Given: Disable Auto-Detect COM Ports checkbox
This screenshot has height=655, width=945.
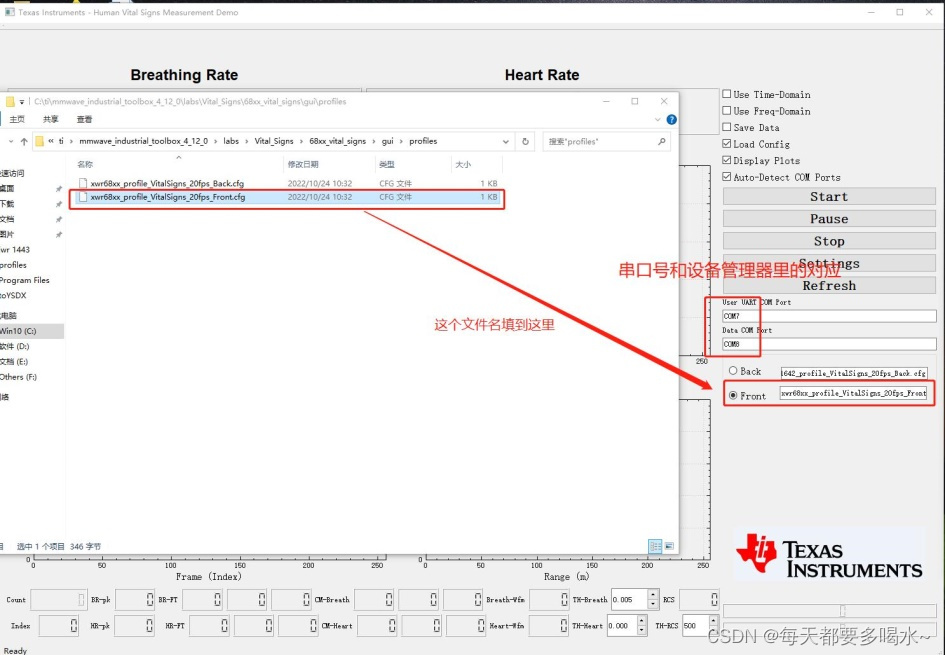Looking at the screenshot, I should click(727, 177).
